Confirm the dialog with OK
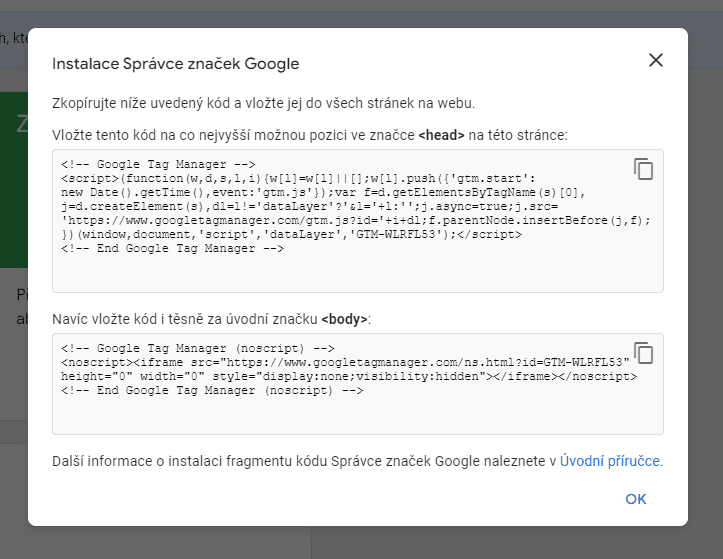The image size is (723, 559). click(x=635, y=499)
